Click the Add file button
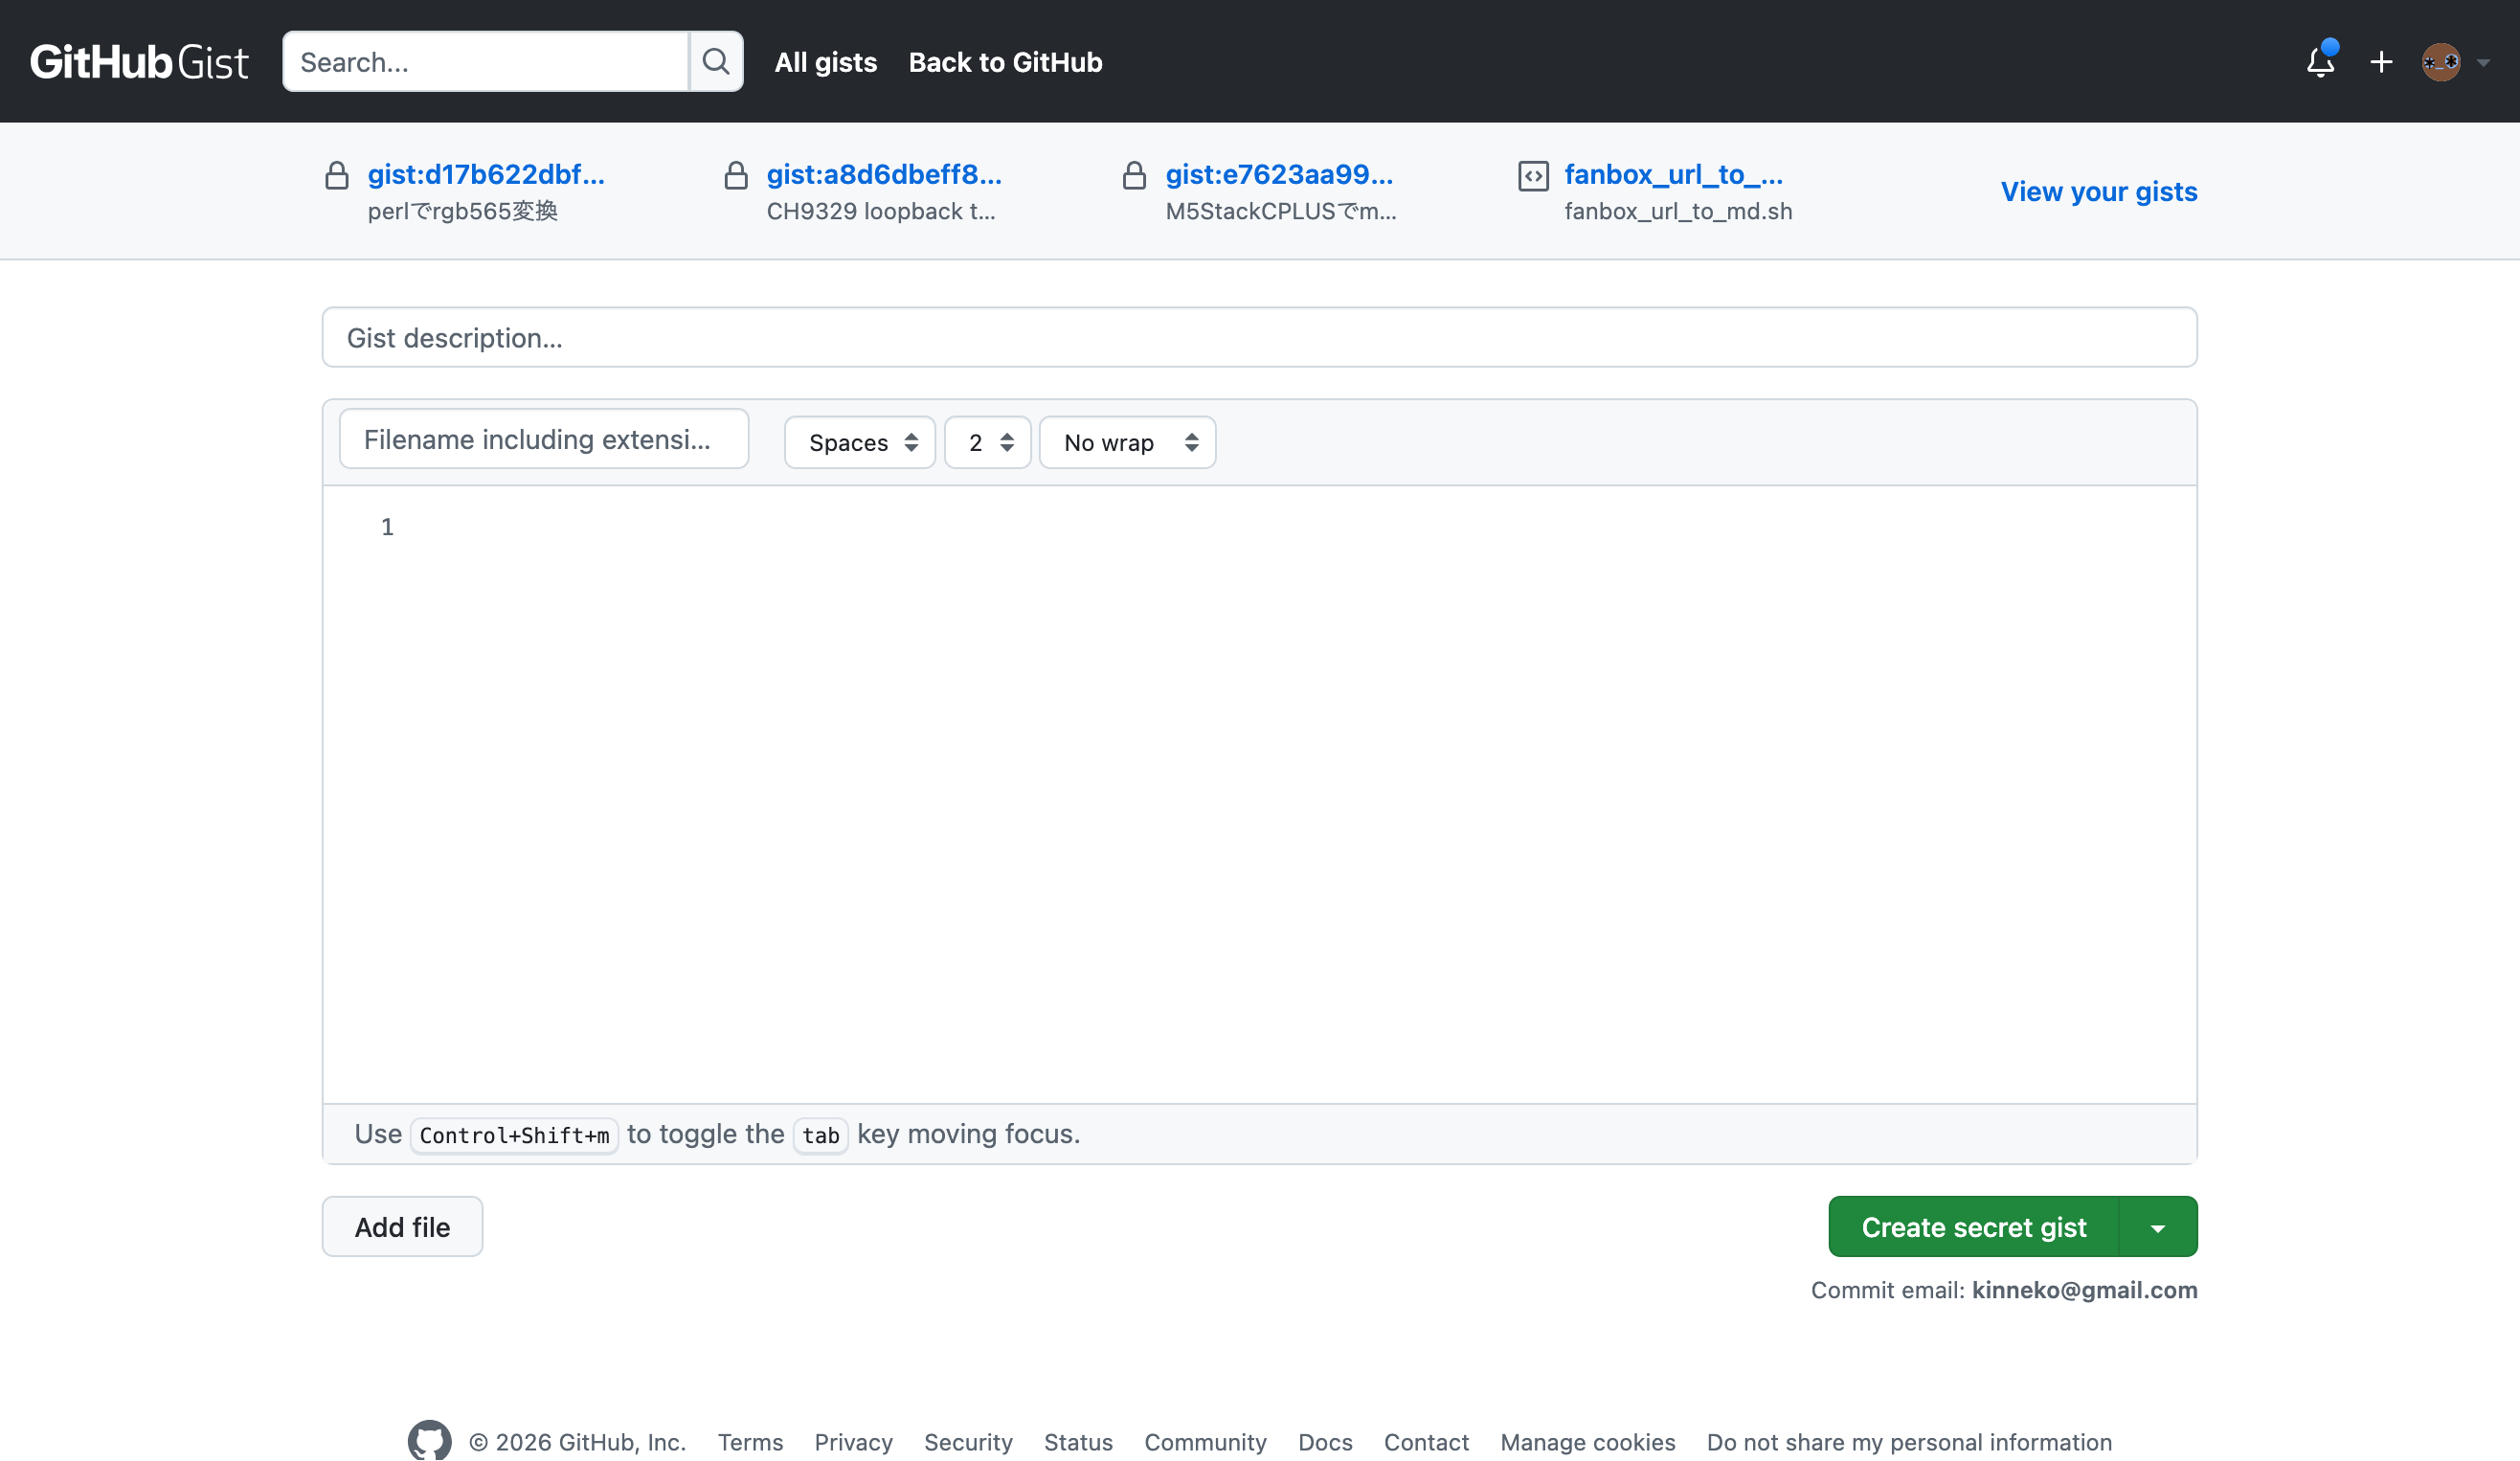Screen dimensions: 2520x1461 402,1227
